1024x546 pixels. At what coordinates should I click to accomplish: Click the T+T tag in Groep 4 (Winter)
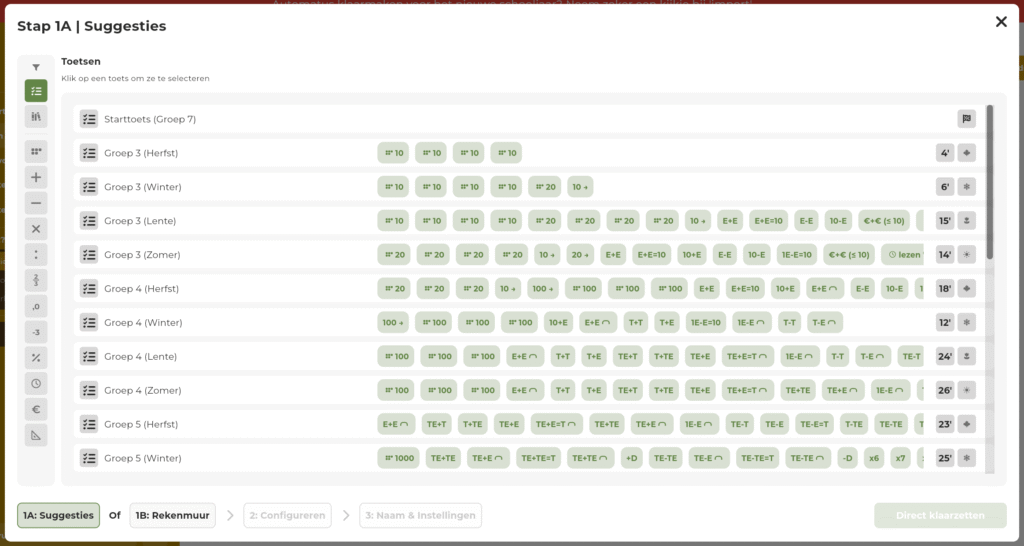click(x=635, y=323)
